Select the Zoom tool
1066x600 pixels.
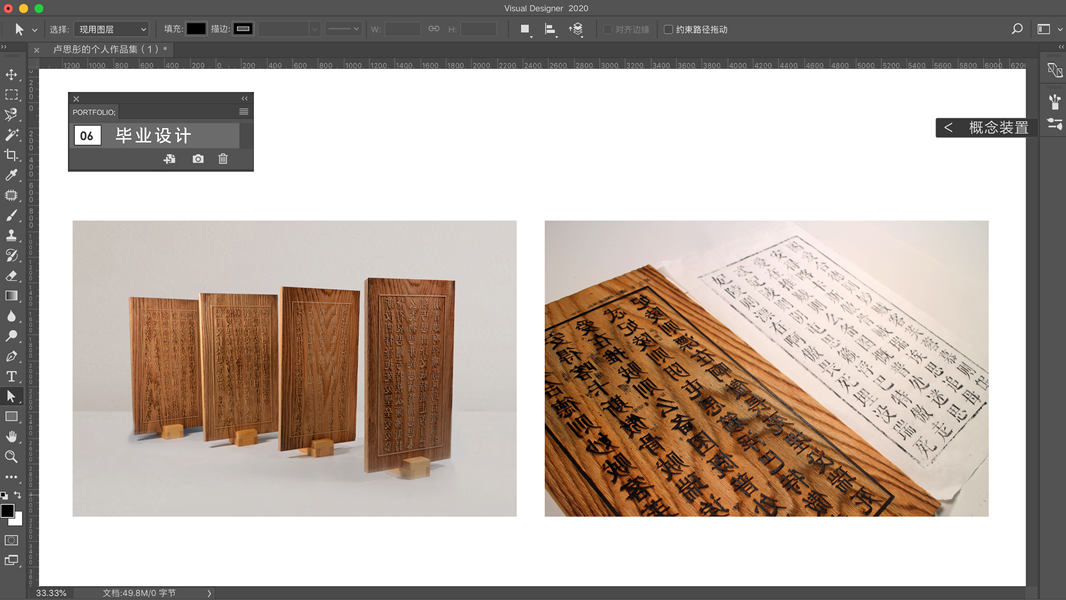click(12, 457)
